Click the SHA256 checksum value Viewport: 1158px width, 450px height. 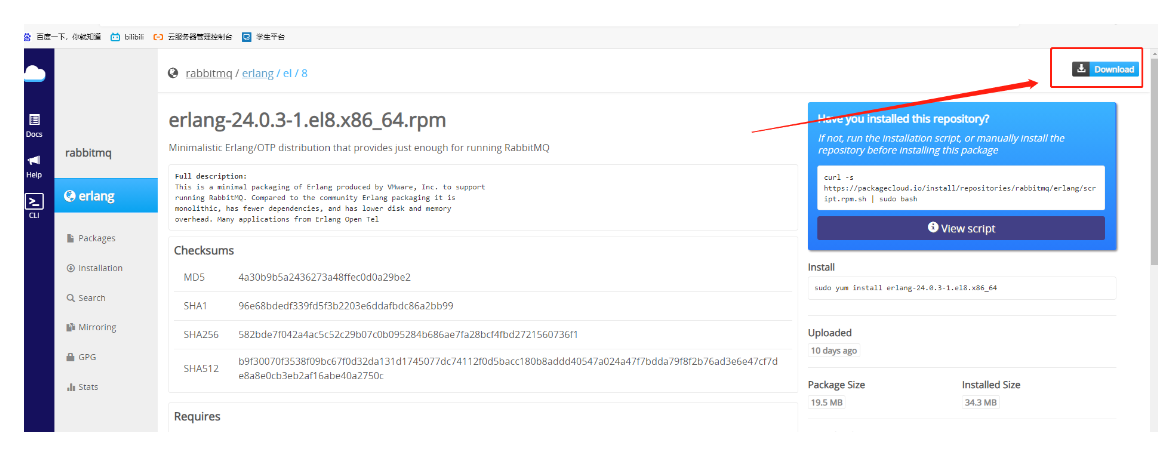tap(408, 335)
